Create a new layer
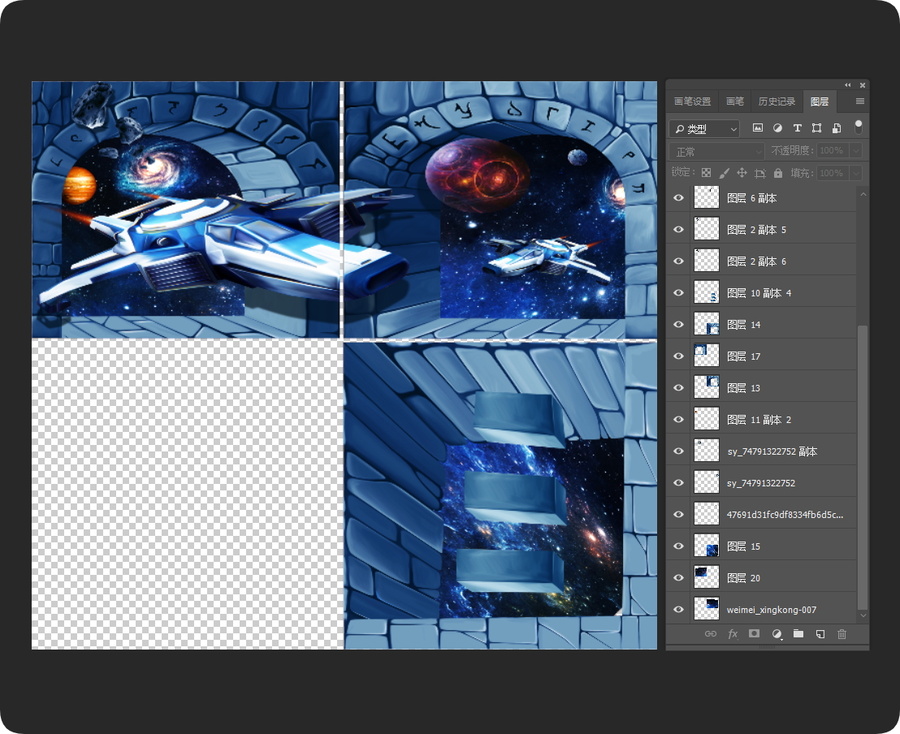This screenshot has height=734, width=900. pos(820,634)
